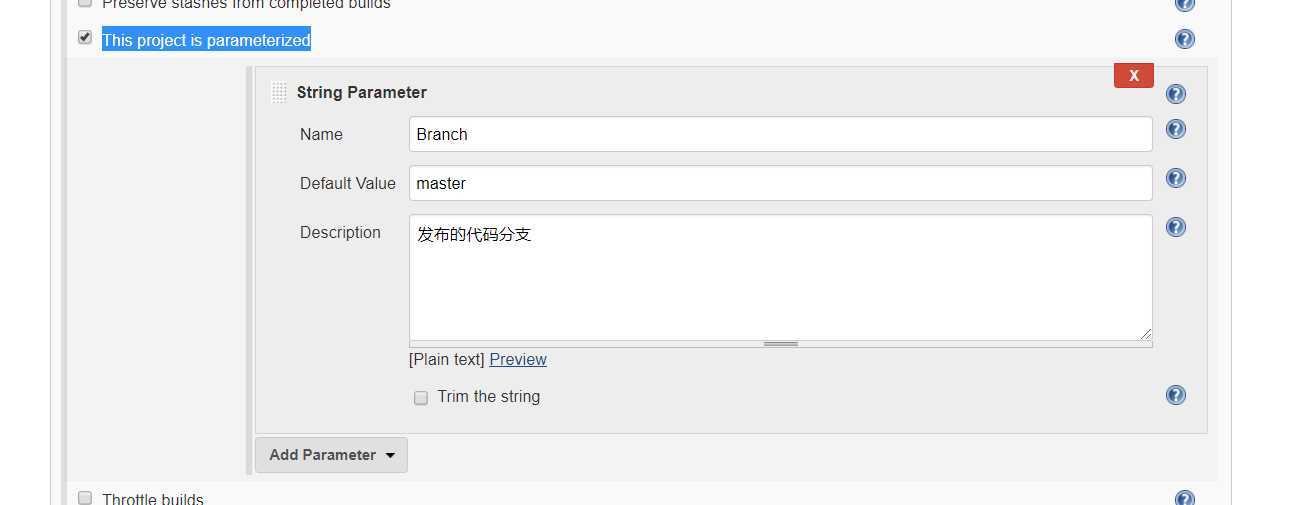The width and height of the screenshot is (1297, 505).
Task: Open help icon for Throttle builds
Action: coord(1184,498)
